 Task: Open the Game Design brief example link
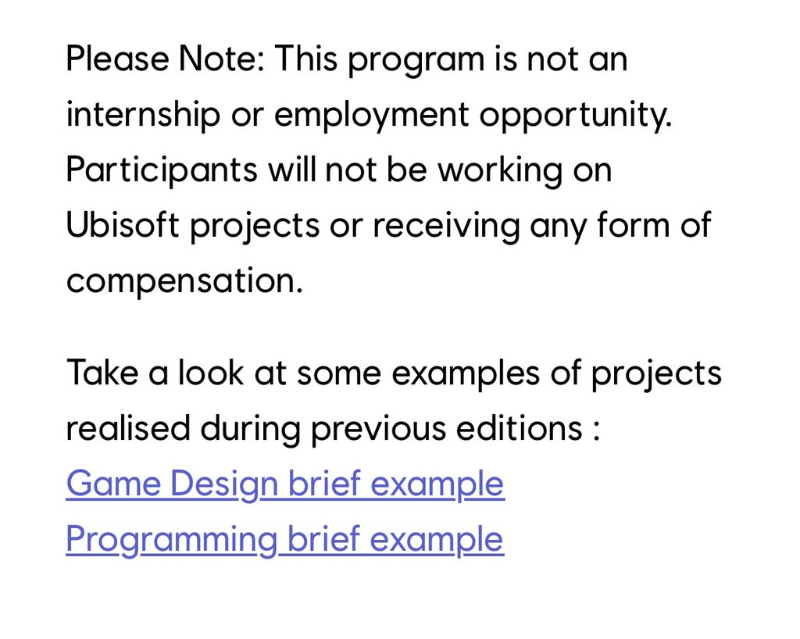click(285, 484)
